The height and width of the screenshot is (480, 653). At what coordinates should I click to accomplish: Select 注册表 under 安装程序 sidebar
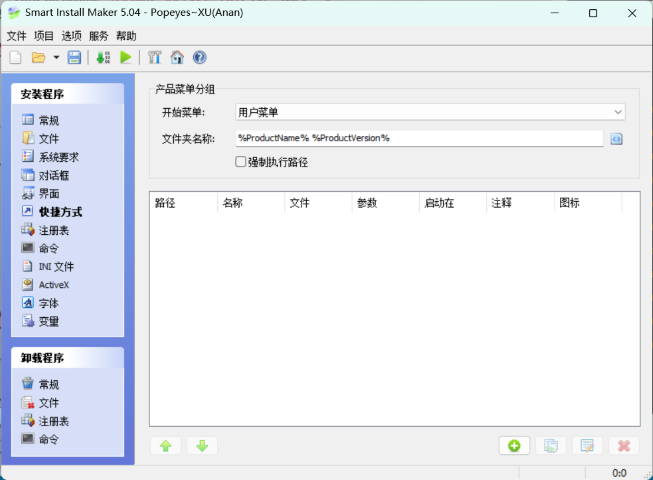tap(53, 230)
